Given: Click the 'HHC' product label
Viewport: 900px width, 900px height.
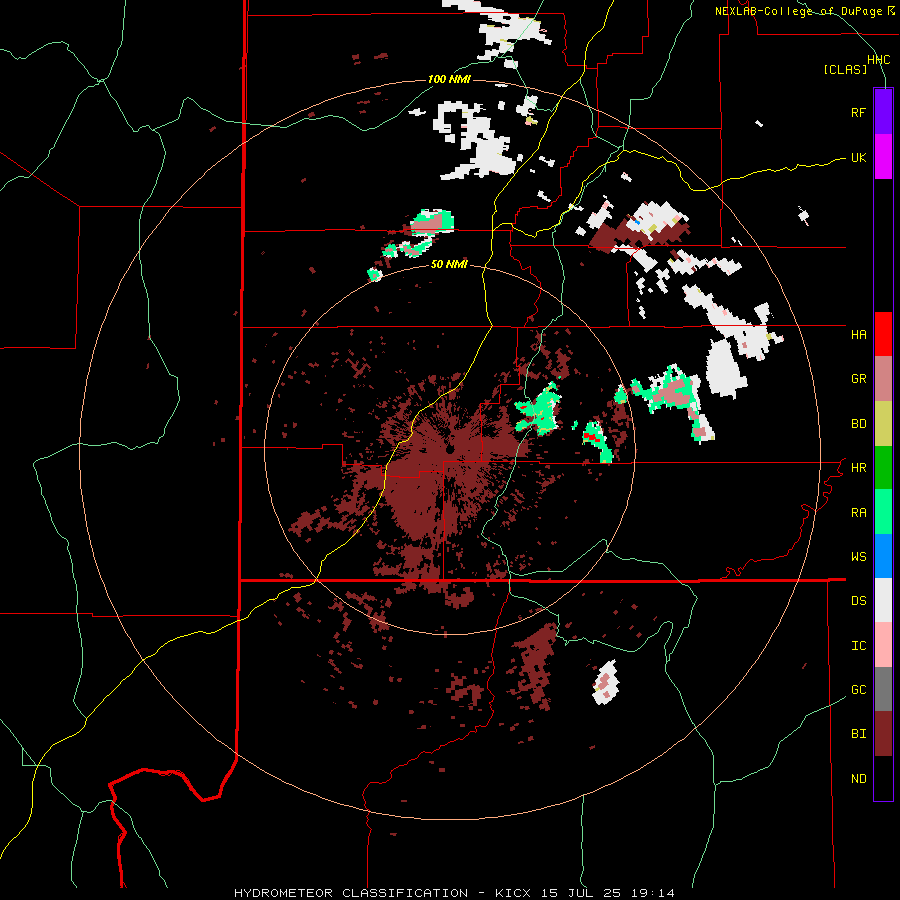Looking at the screenshot, I should click(878, 60).
